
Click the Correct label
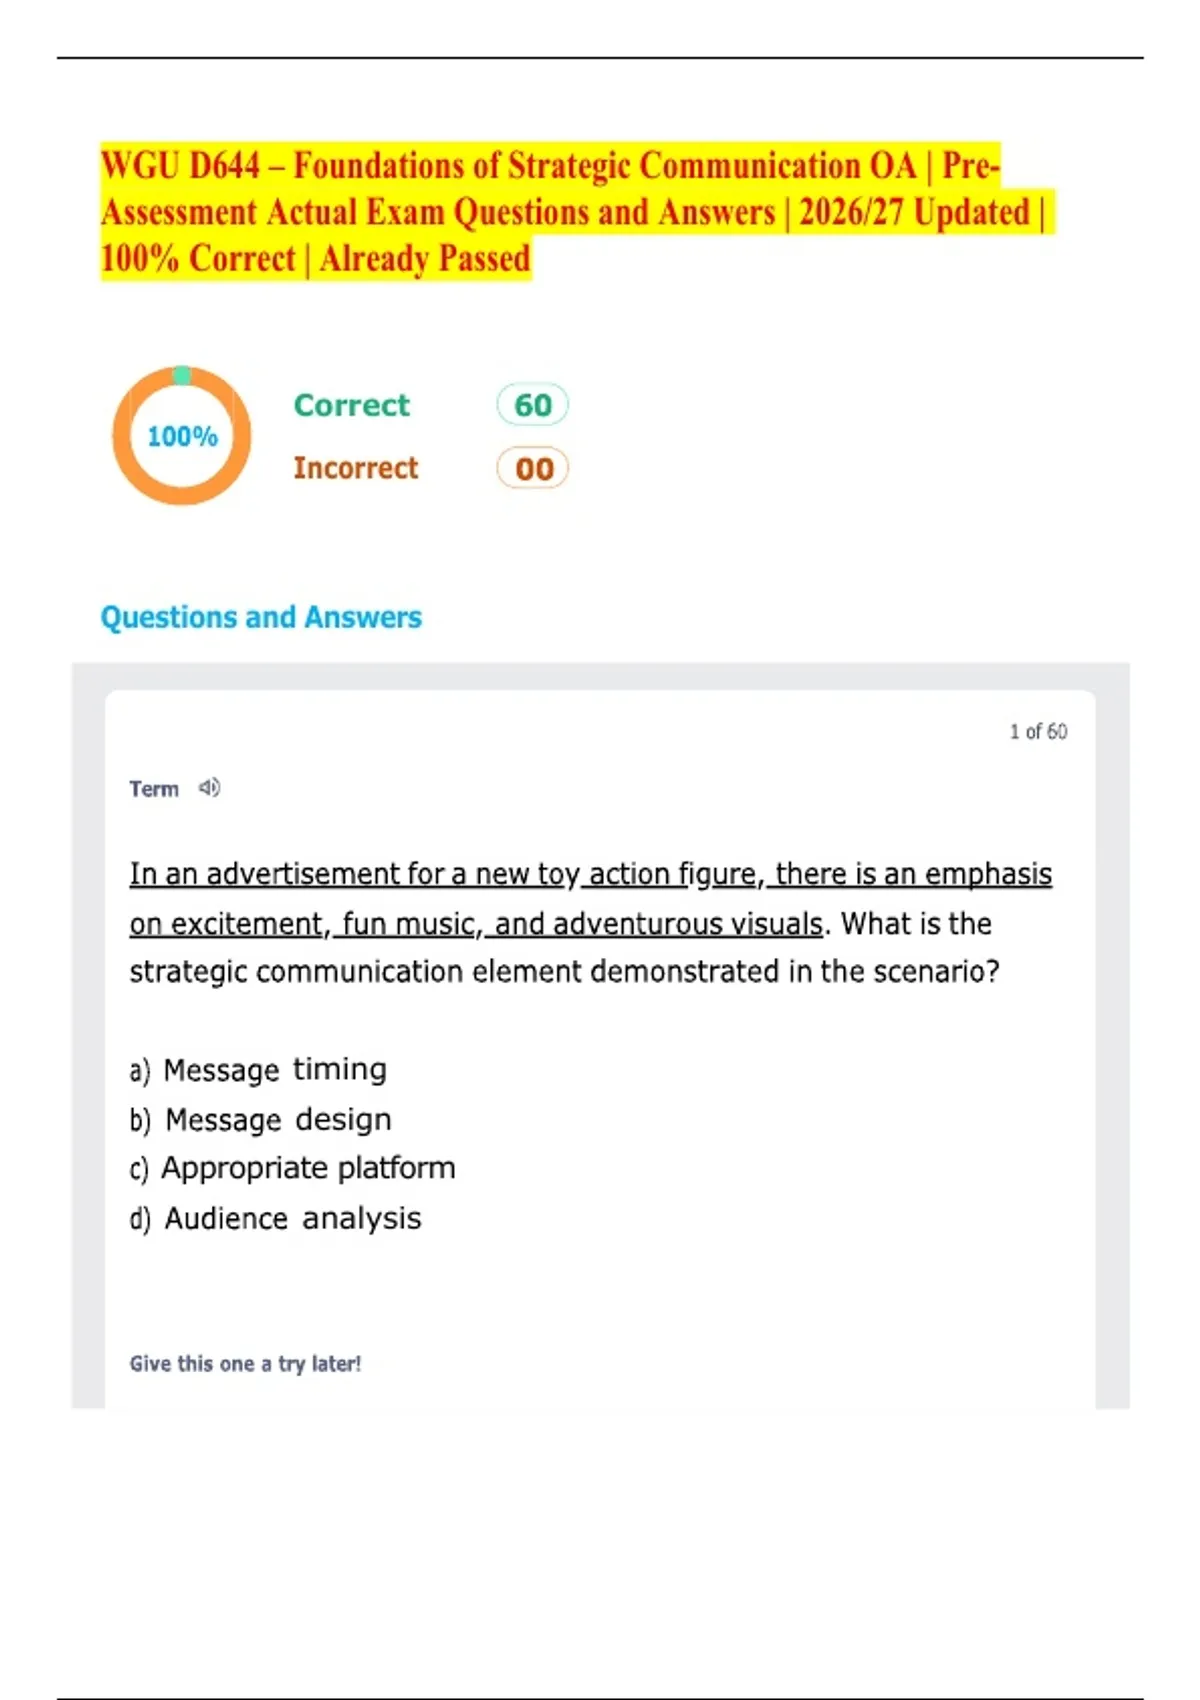tap(351, 405)
